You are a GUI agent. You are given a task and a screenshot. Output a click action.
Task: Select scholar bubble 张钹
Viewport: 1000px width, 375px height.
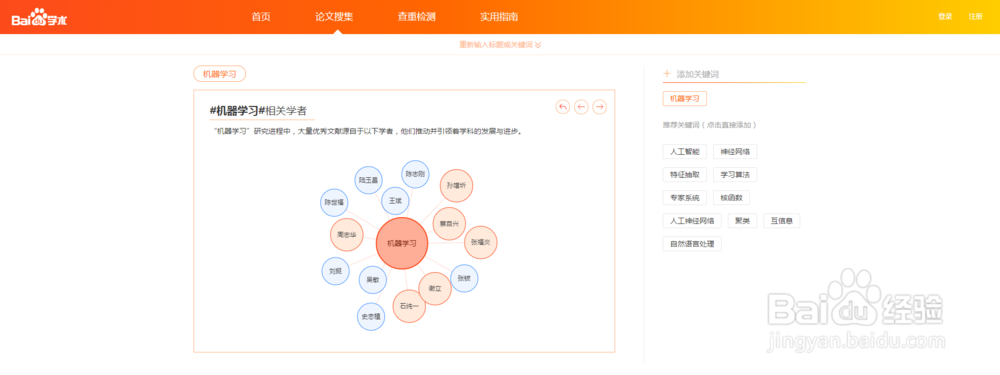(464, 279)
